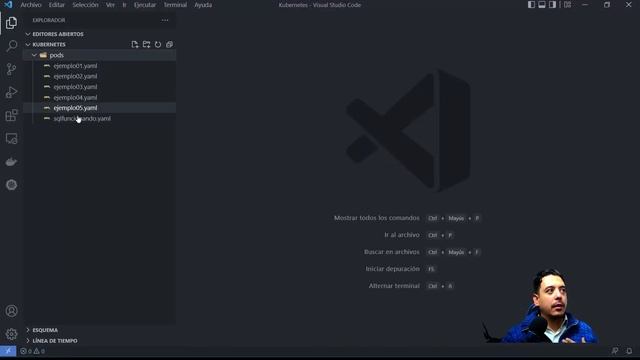Screen dimensions: 640x360
Task: Open sqlfuncionando.yaml file
Action: pyautogui.click(x=100, y=118)
